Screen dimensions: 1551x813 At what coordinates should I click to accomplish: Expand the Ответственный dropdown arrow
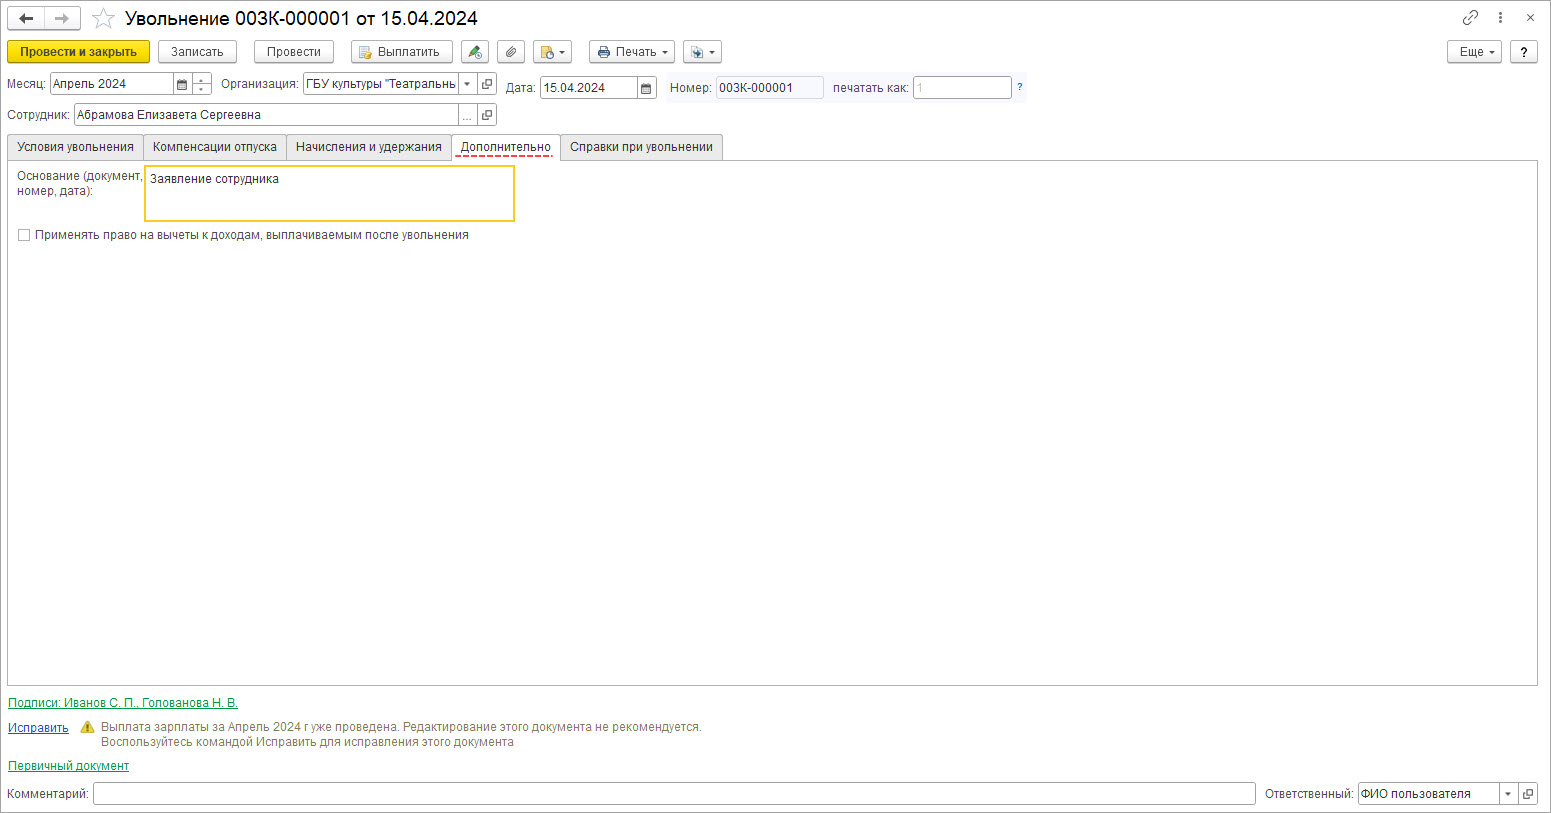(x=1508, y=794)
